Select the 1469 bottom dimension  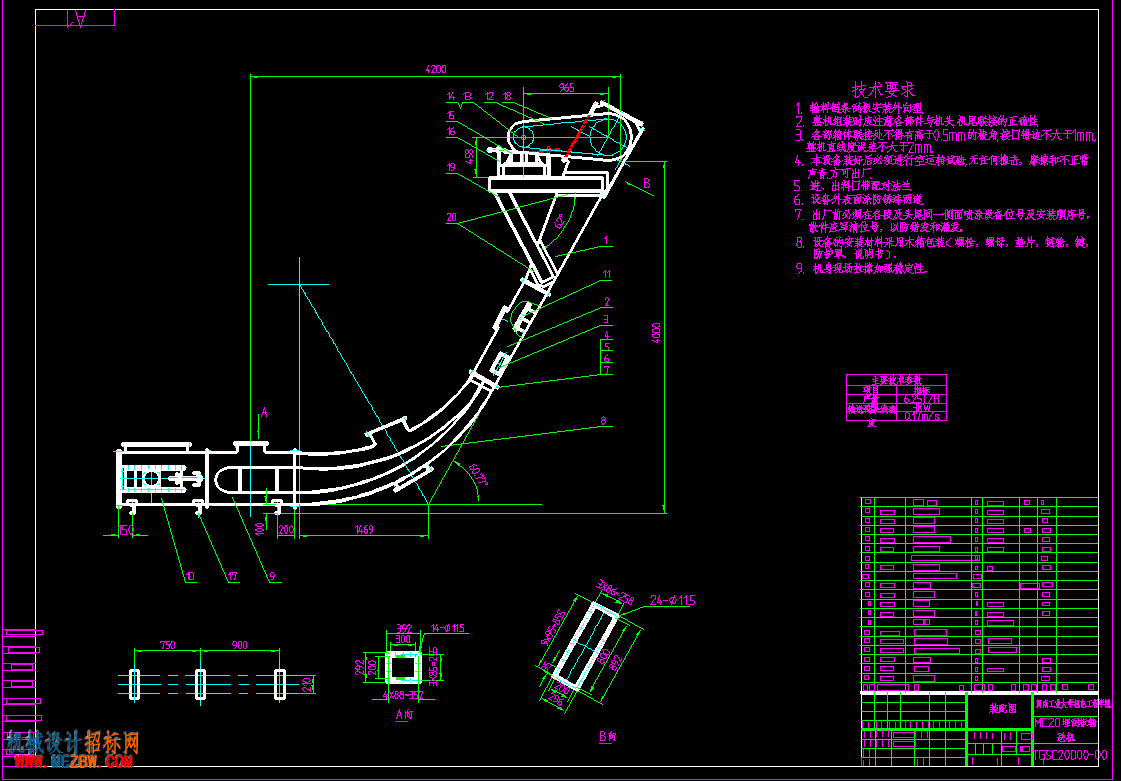click(364, 529)
